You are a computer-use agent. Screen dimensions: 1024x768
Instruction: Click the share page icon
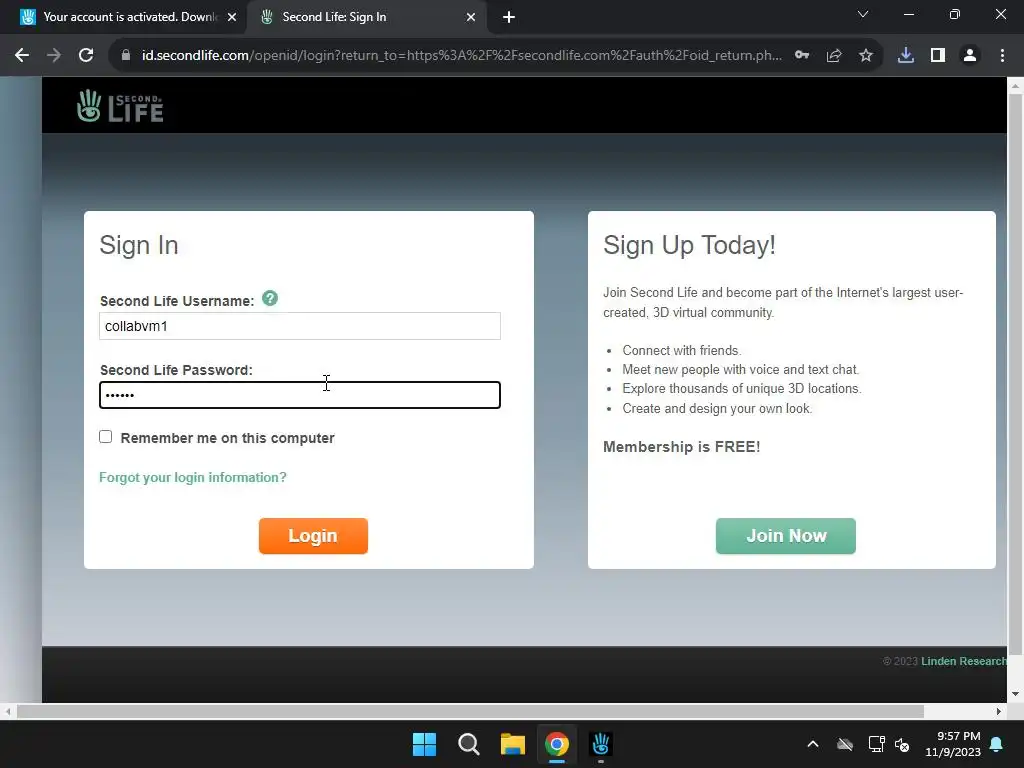point(834,56)
